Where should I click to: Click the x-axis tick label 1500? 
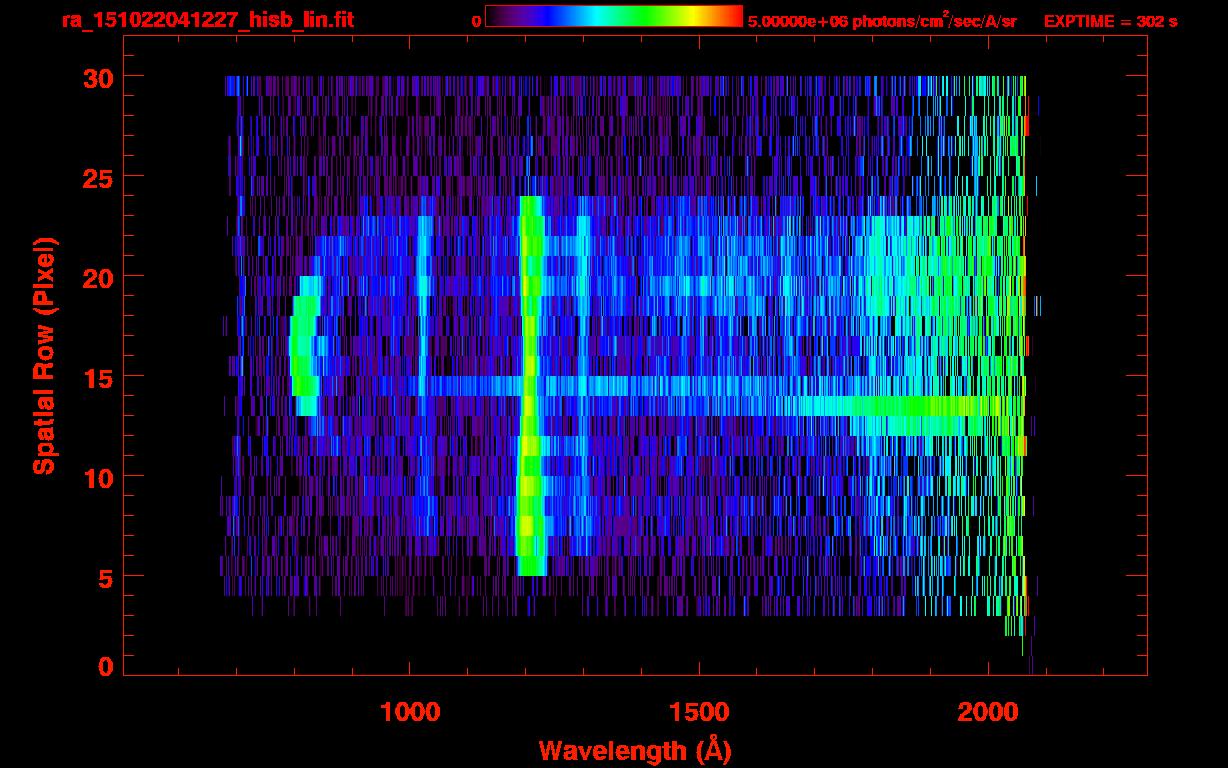click(699, 711)
